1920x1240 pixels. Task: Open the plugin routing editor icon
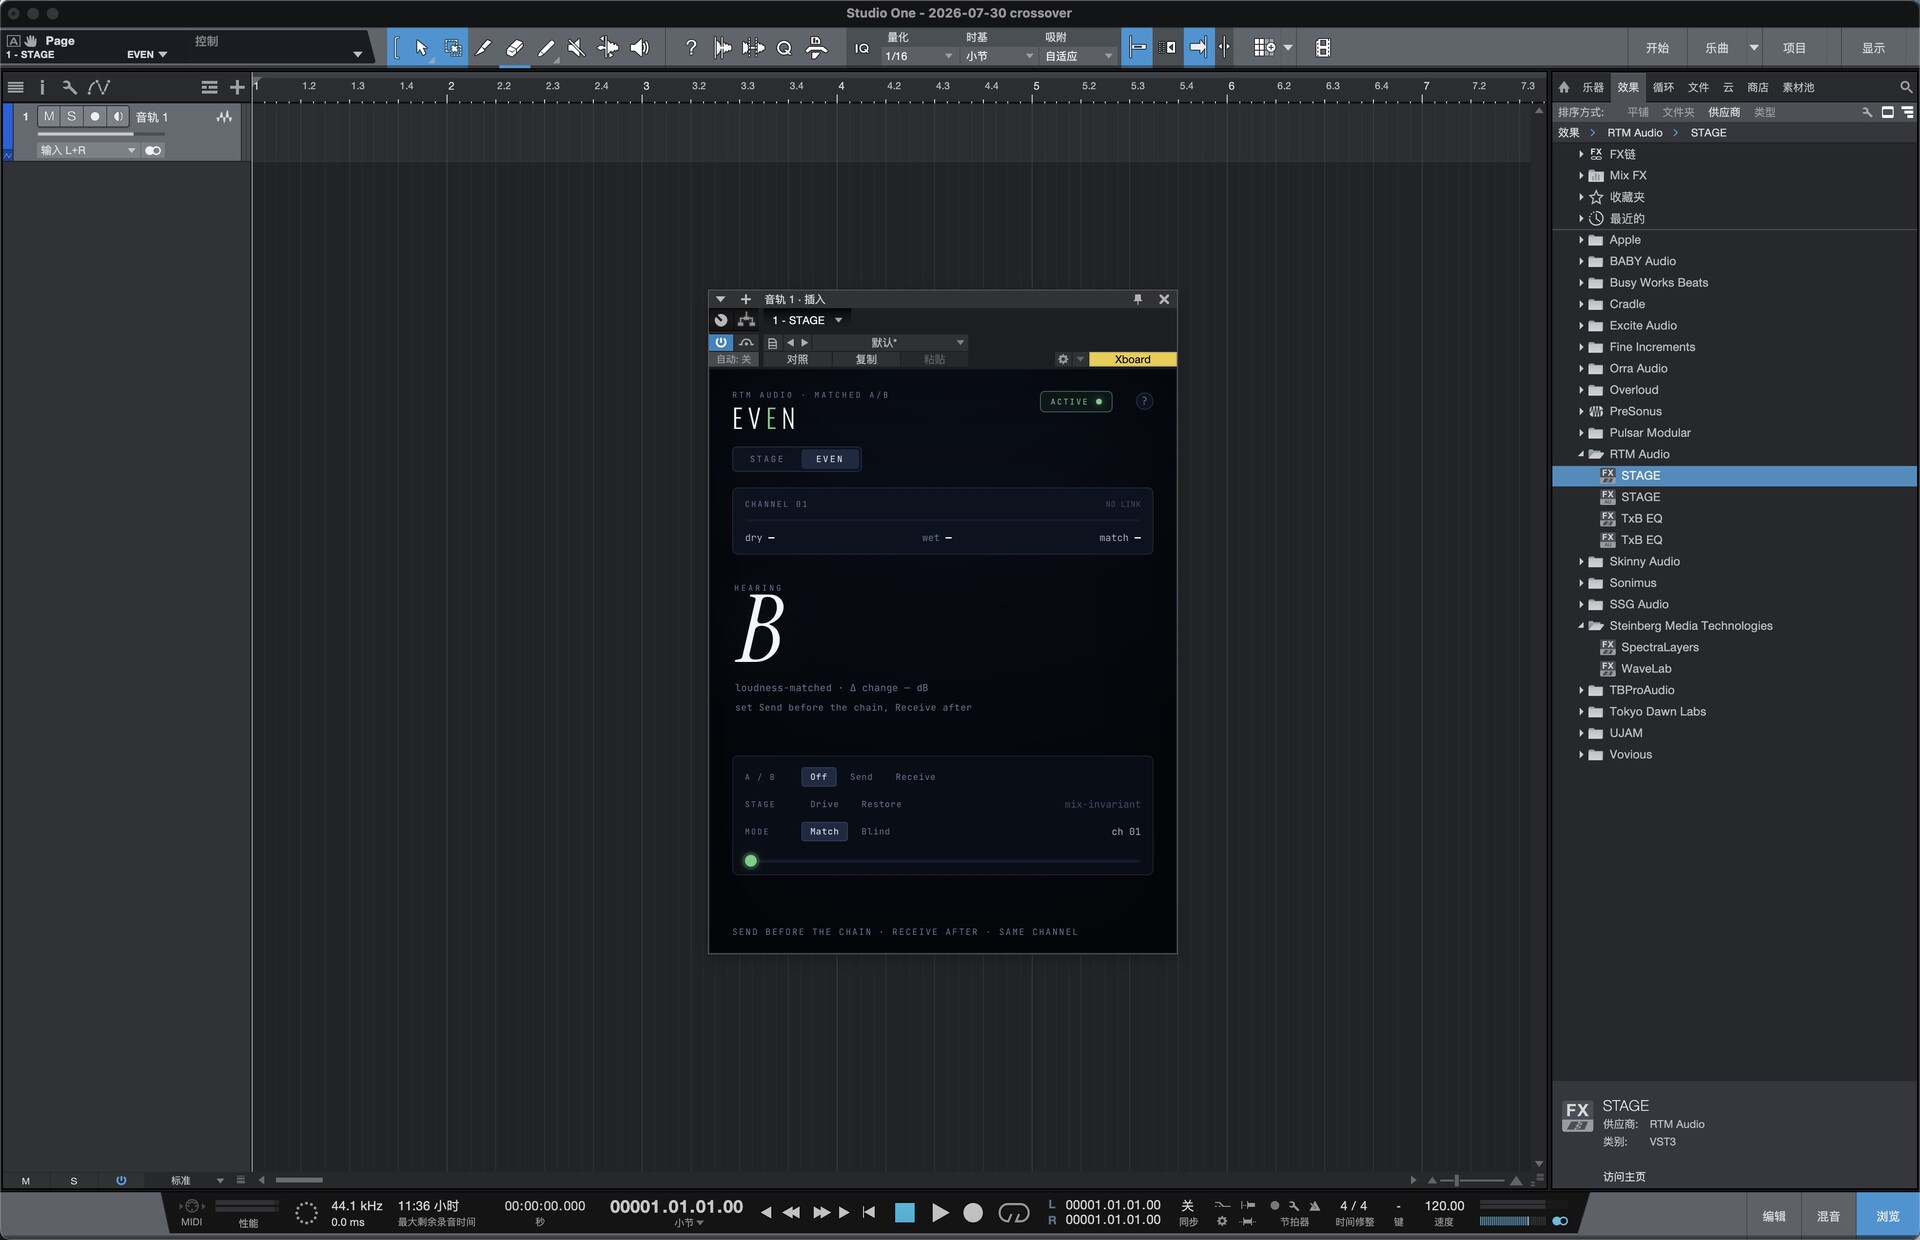746,320
